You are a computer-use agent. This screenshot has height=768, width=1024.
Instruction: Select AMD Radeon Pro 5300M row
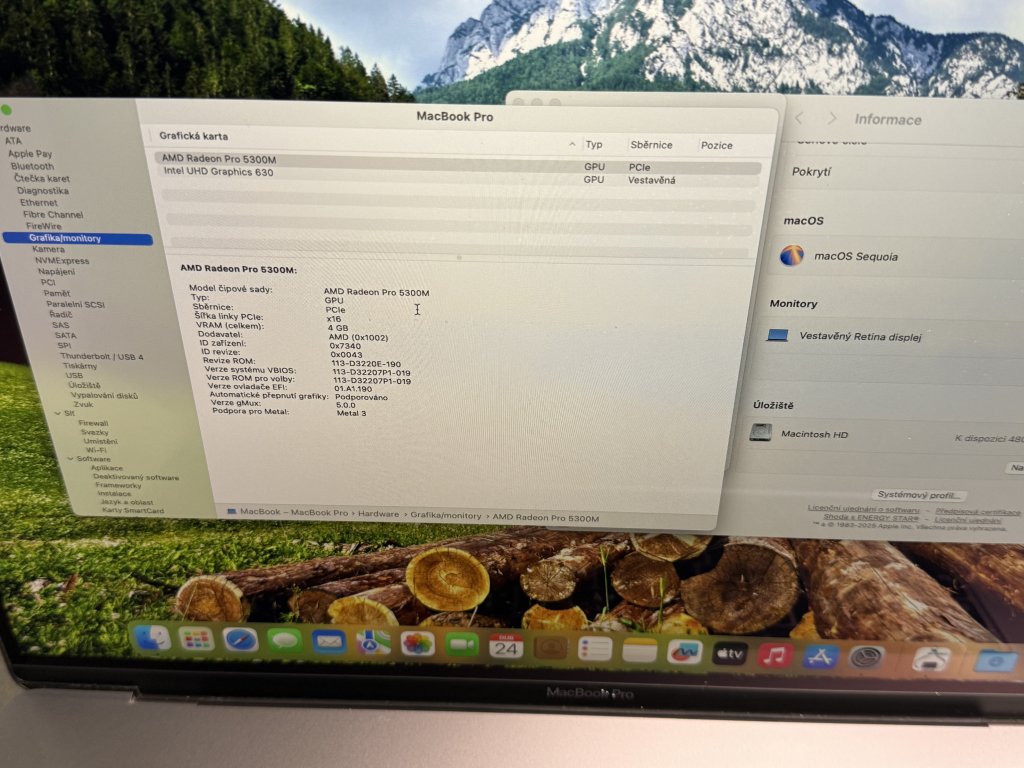tap(457, 163)
